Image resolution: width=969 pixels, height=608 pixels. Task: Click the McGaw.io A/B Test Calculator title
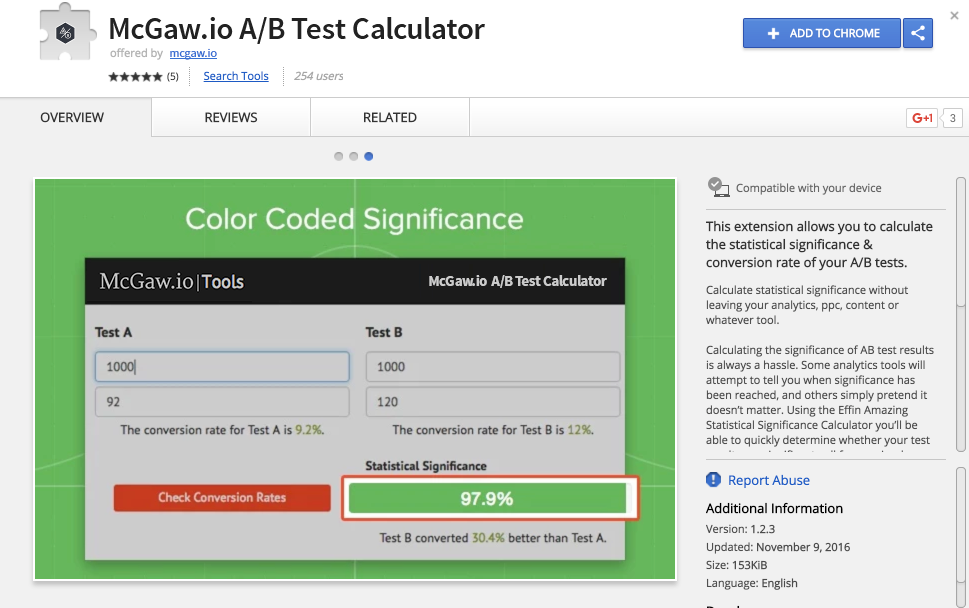(297, 29)
